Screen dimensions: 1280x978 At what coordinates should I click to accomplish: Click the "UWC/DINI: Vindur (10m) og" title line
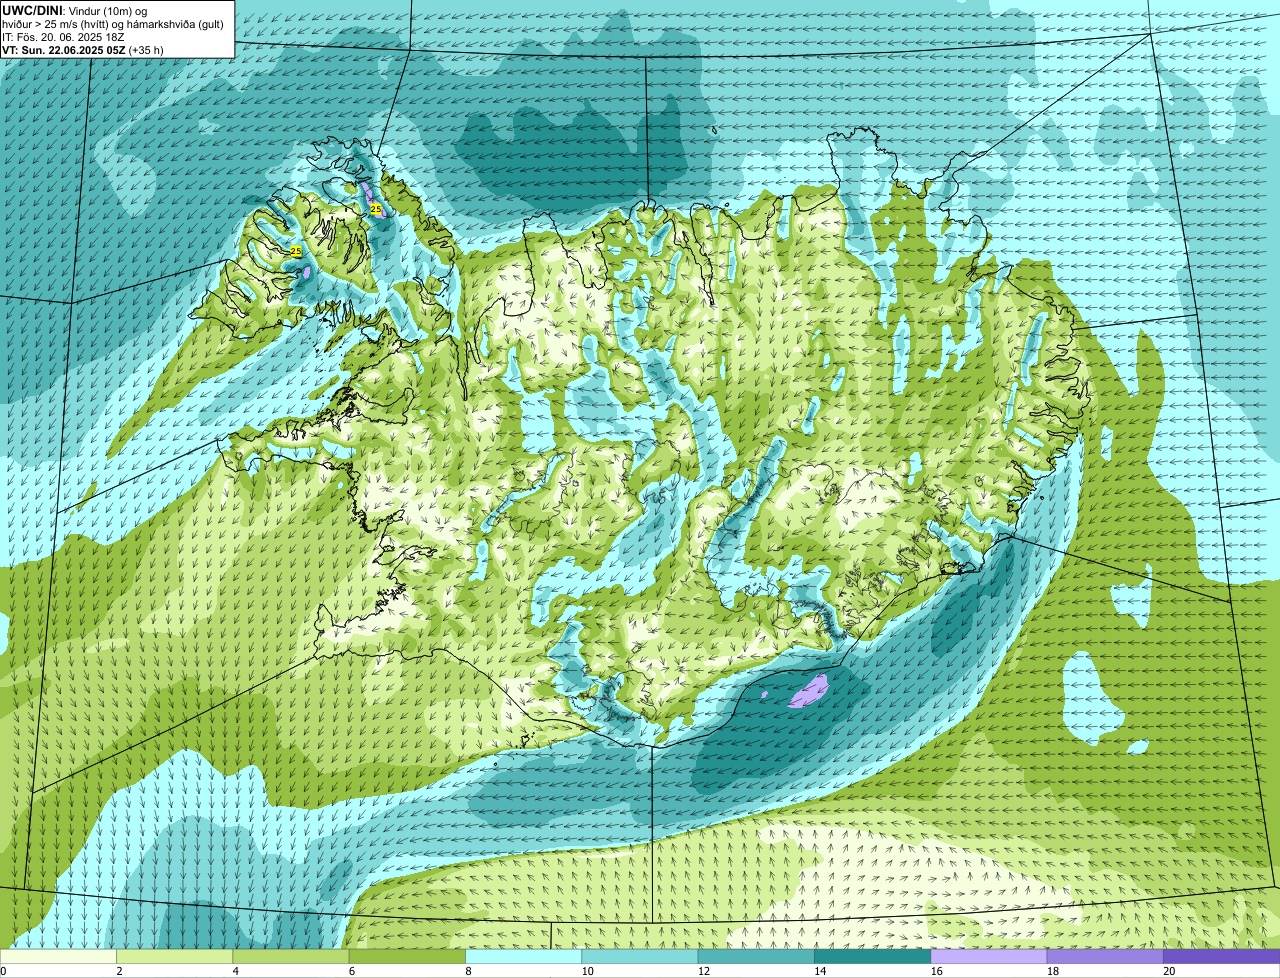75,10
